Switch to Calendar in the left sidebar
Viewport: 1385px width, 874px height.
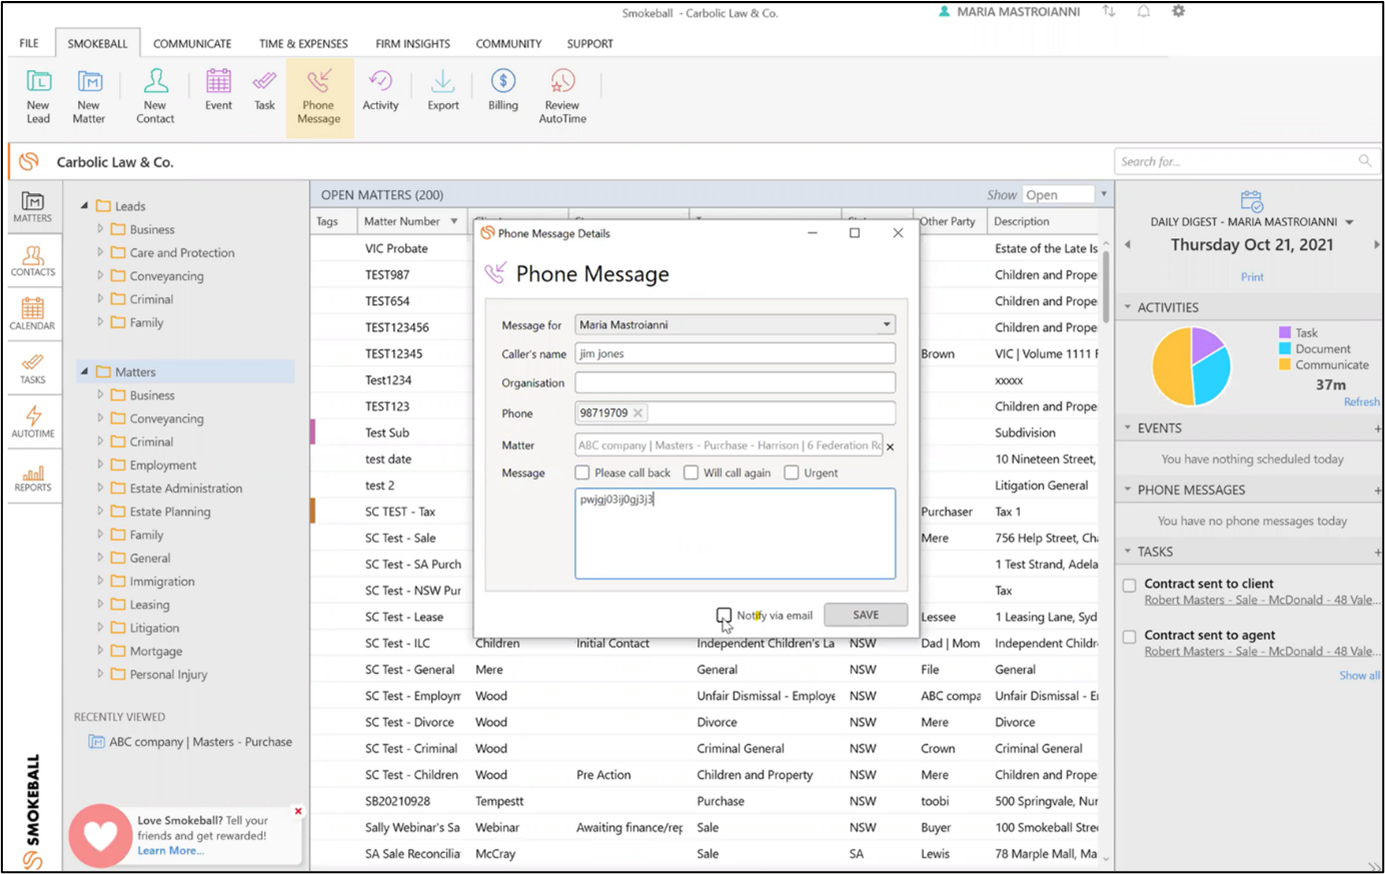[x=33, y=314]
